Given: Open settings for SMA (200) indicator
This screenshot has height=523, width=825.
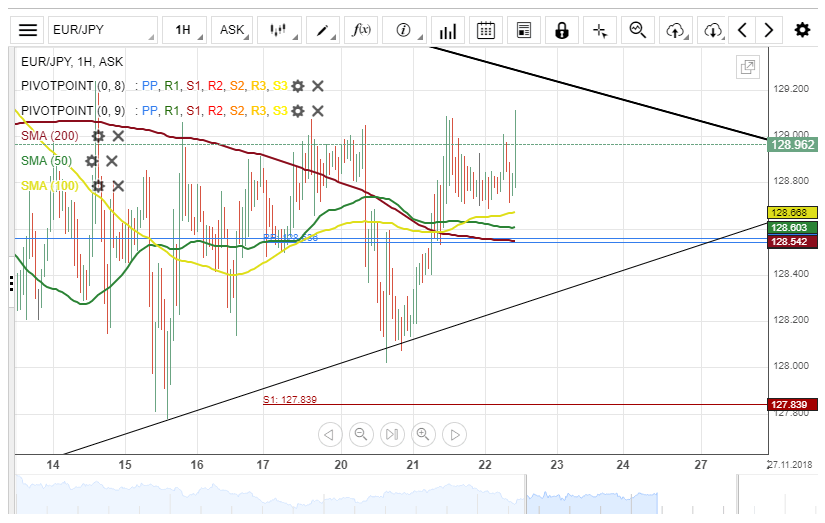Looking at the screenshot, I should coord(98,136).
